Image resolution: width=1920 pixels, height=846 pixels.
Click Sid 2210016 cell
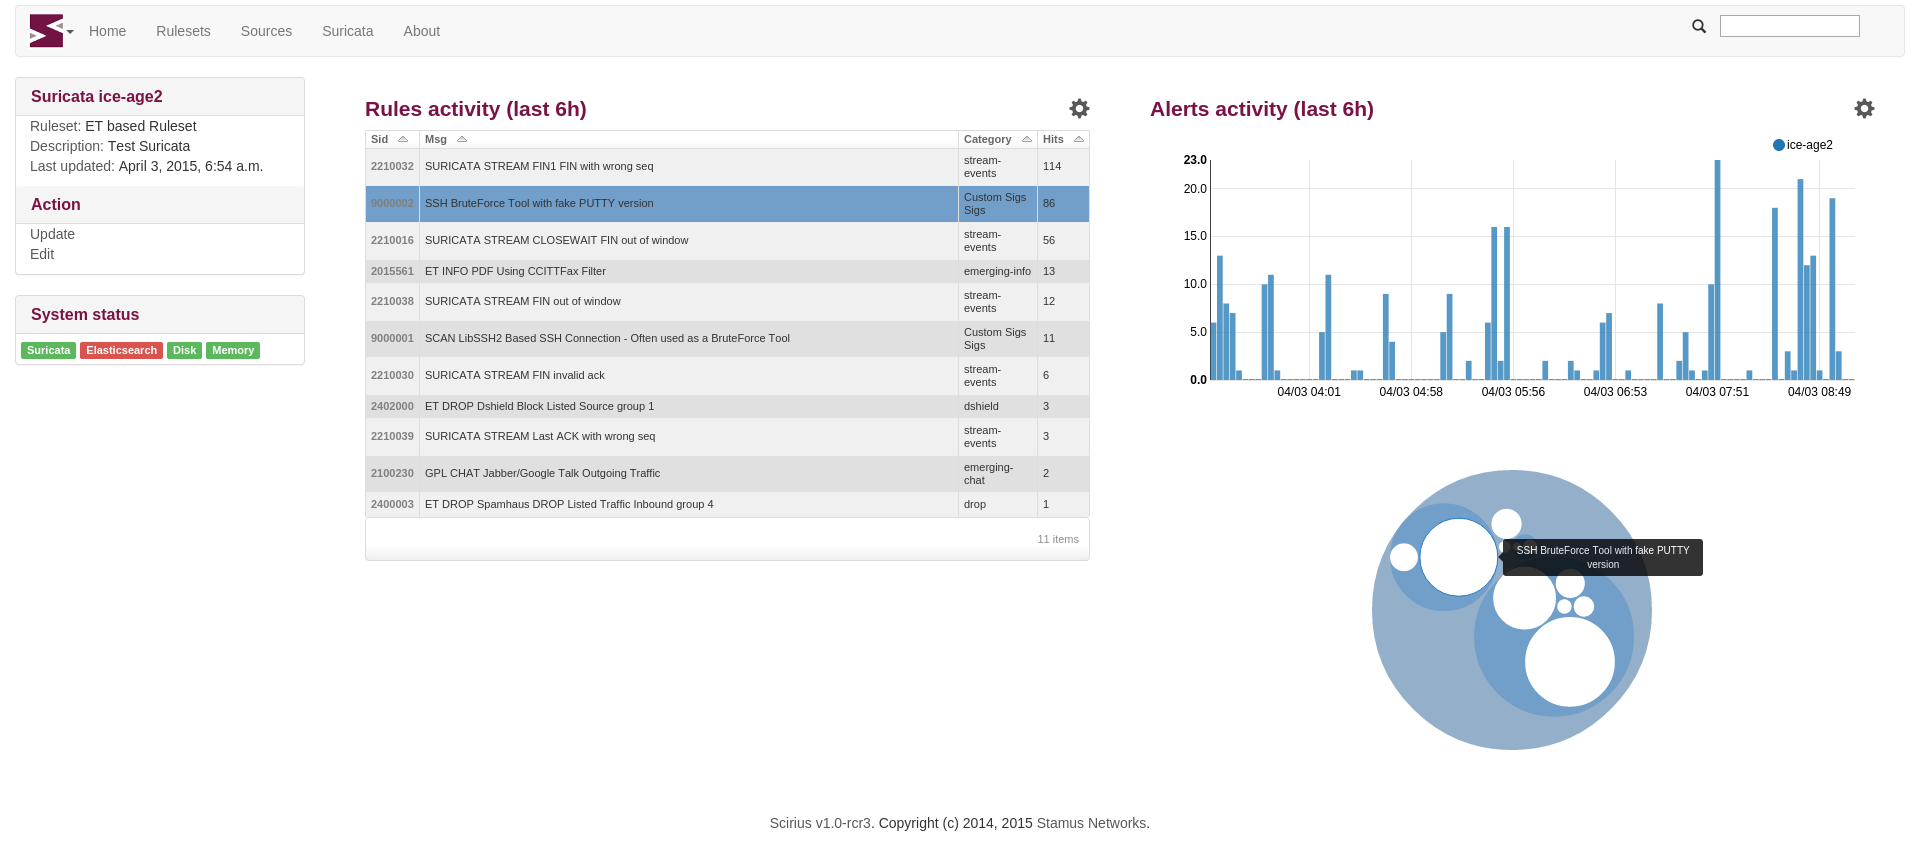point(392,240)
